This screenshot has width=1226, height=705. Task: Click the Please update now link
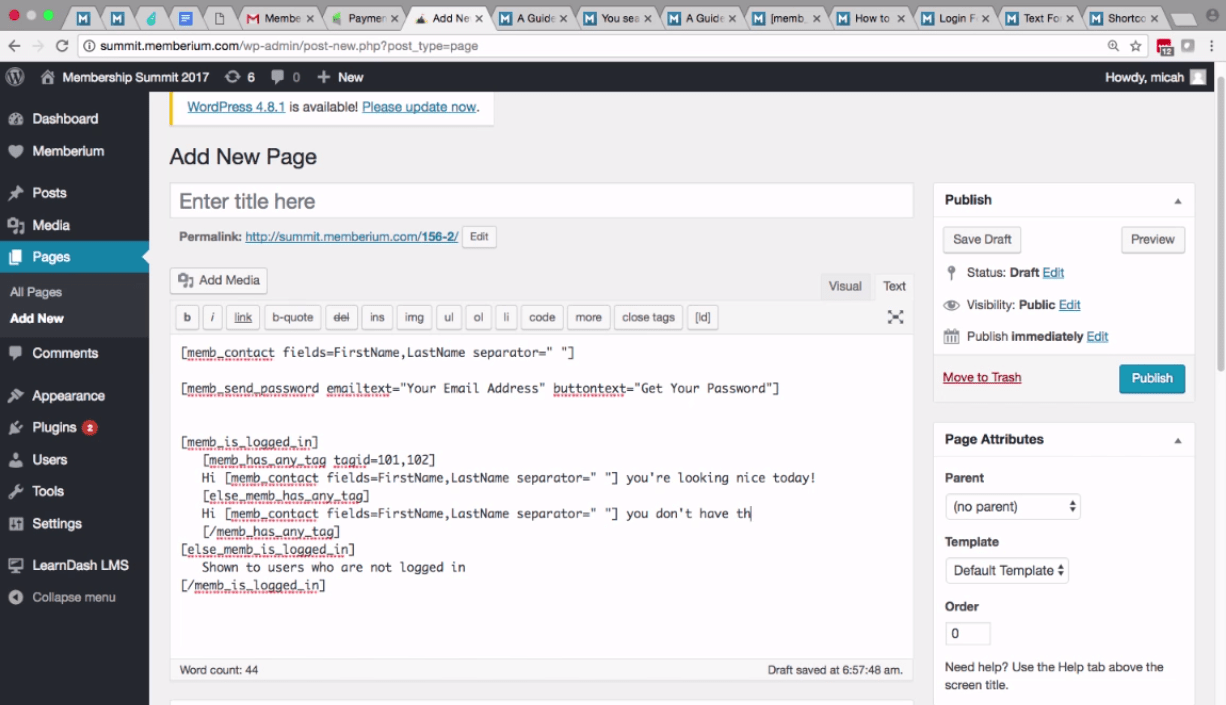(x=419, y=107)
